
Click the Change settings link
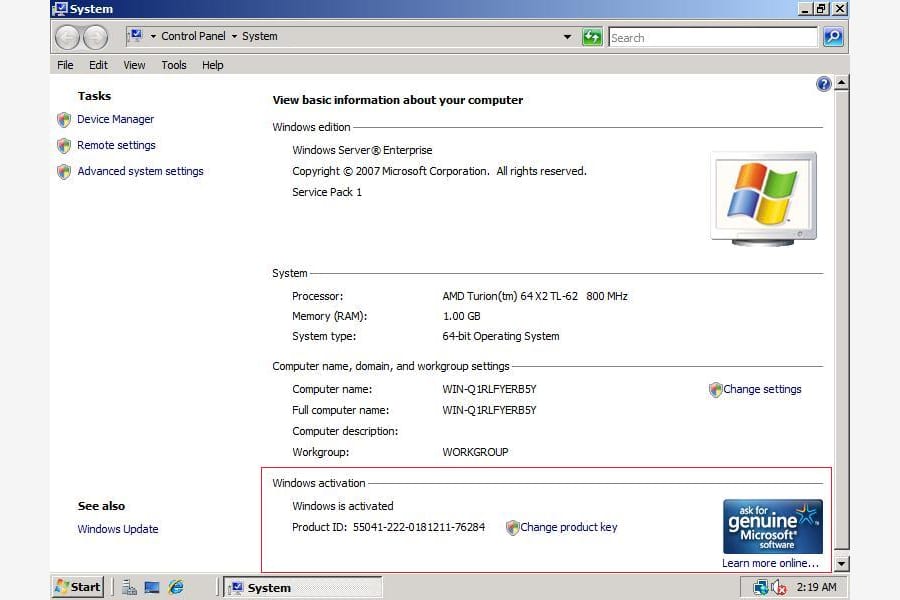(x=762, y=389)
